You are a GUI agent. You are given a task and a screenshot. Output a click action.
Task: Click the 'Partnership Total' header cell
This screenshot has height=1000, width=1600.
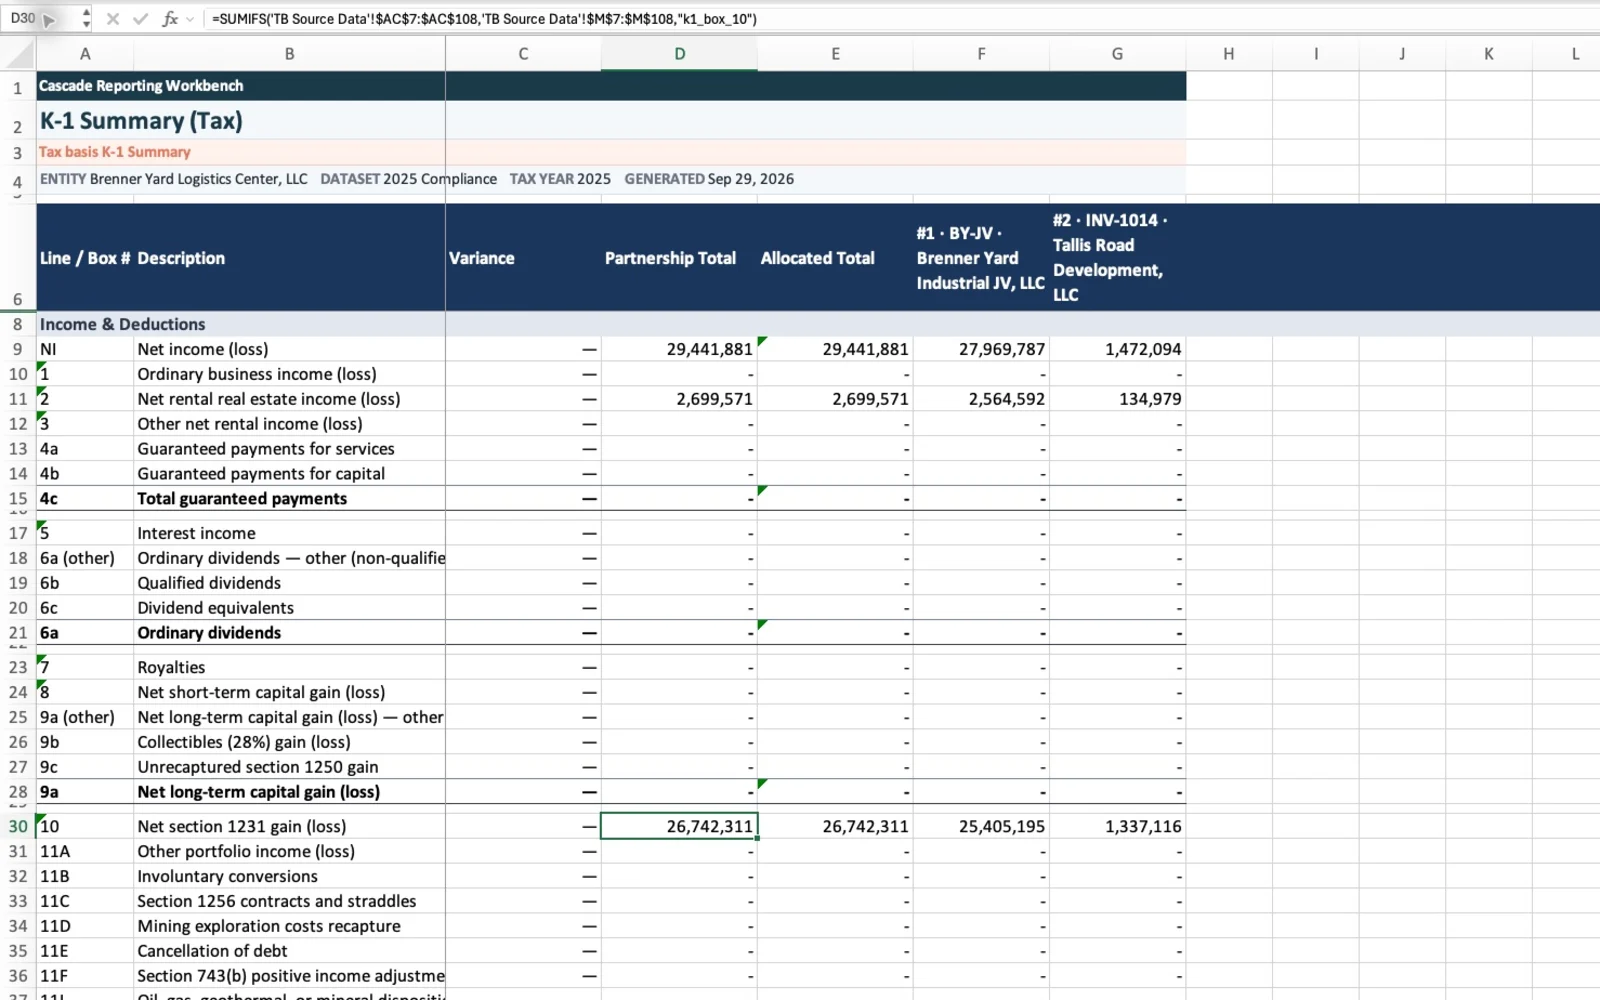click(x=679, y=258)
